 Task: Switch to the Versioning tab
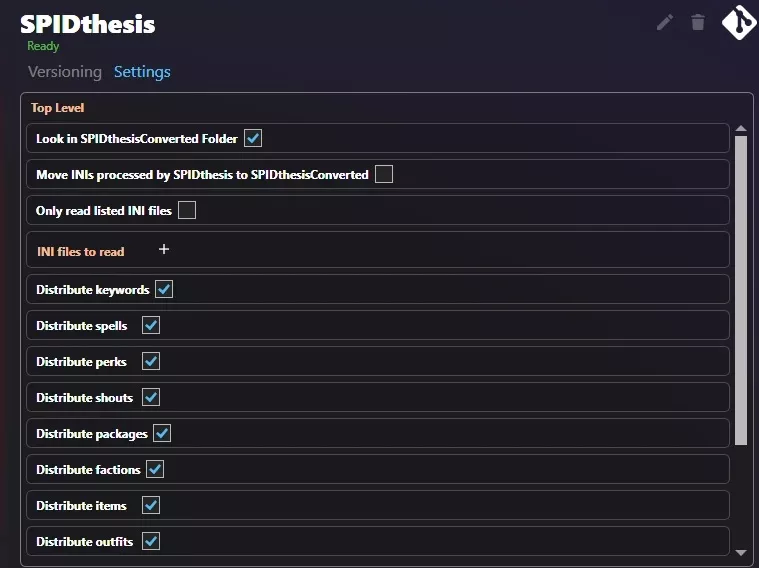pyautogui.click(x=65, y=72)
